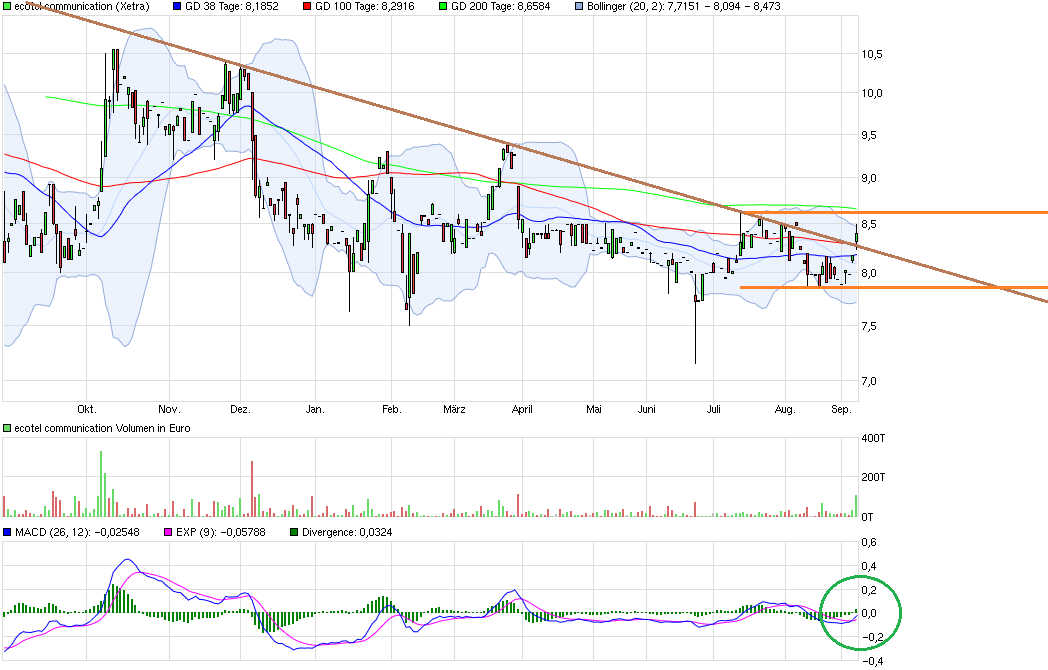Click the 'Aug.' month axis label
Image resolution: width=1048 pixels, height=670 pixels.
(785, 409)
